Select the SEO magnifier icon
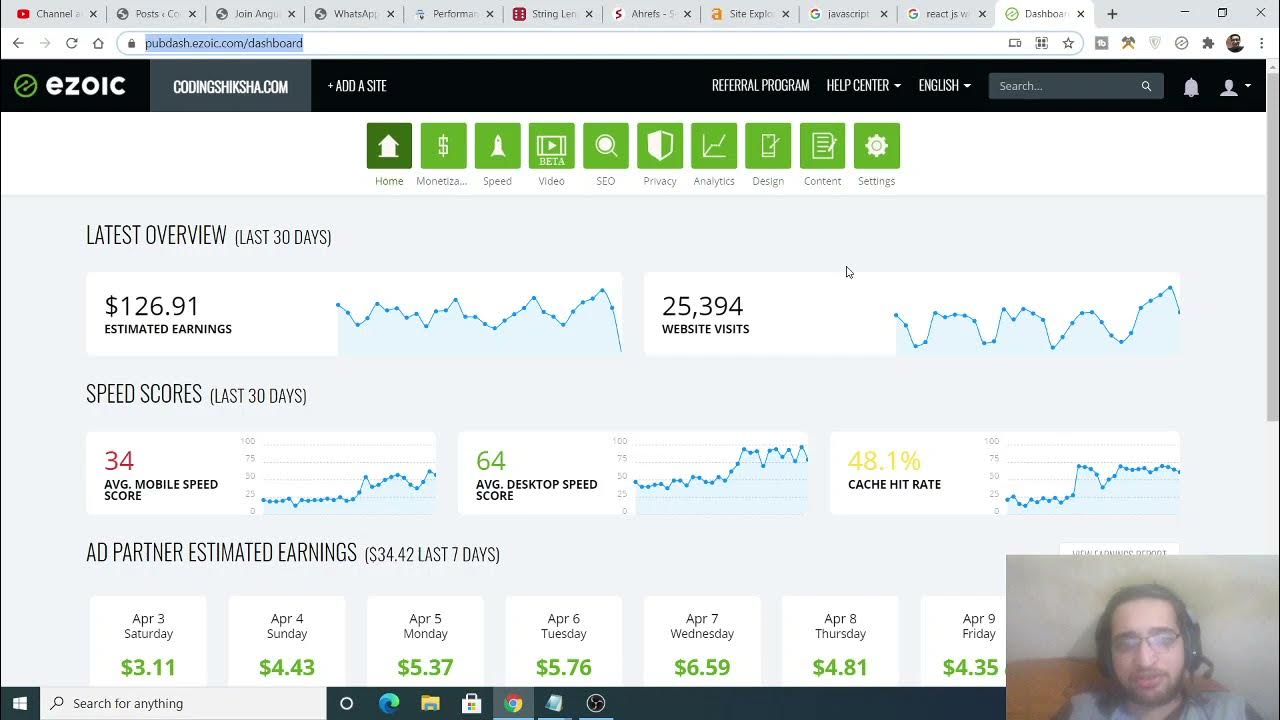Screen dimensions: 1280x720 [606, 146]
